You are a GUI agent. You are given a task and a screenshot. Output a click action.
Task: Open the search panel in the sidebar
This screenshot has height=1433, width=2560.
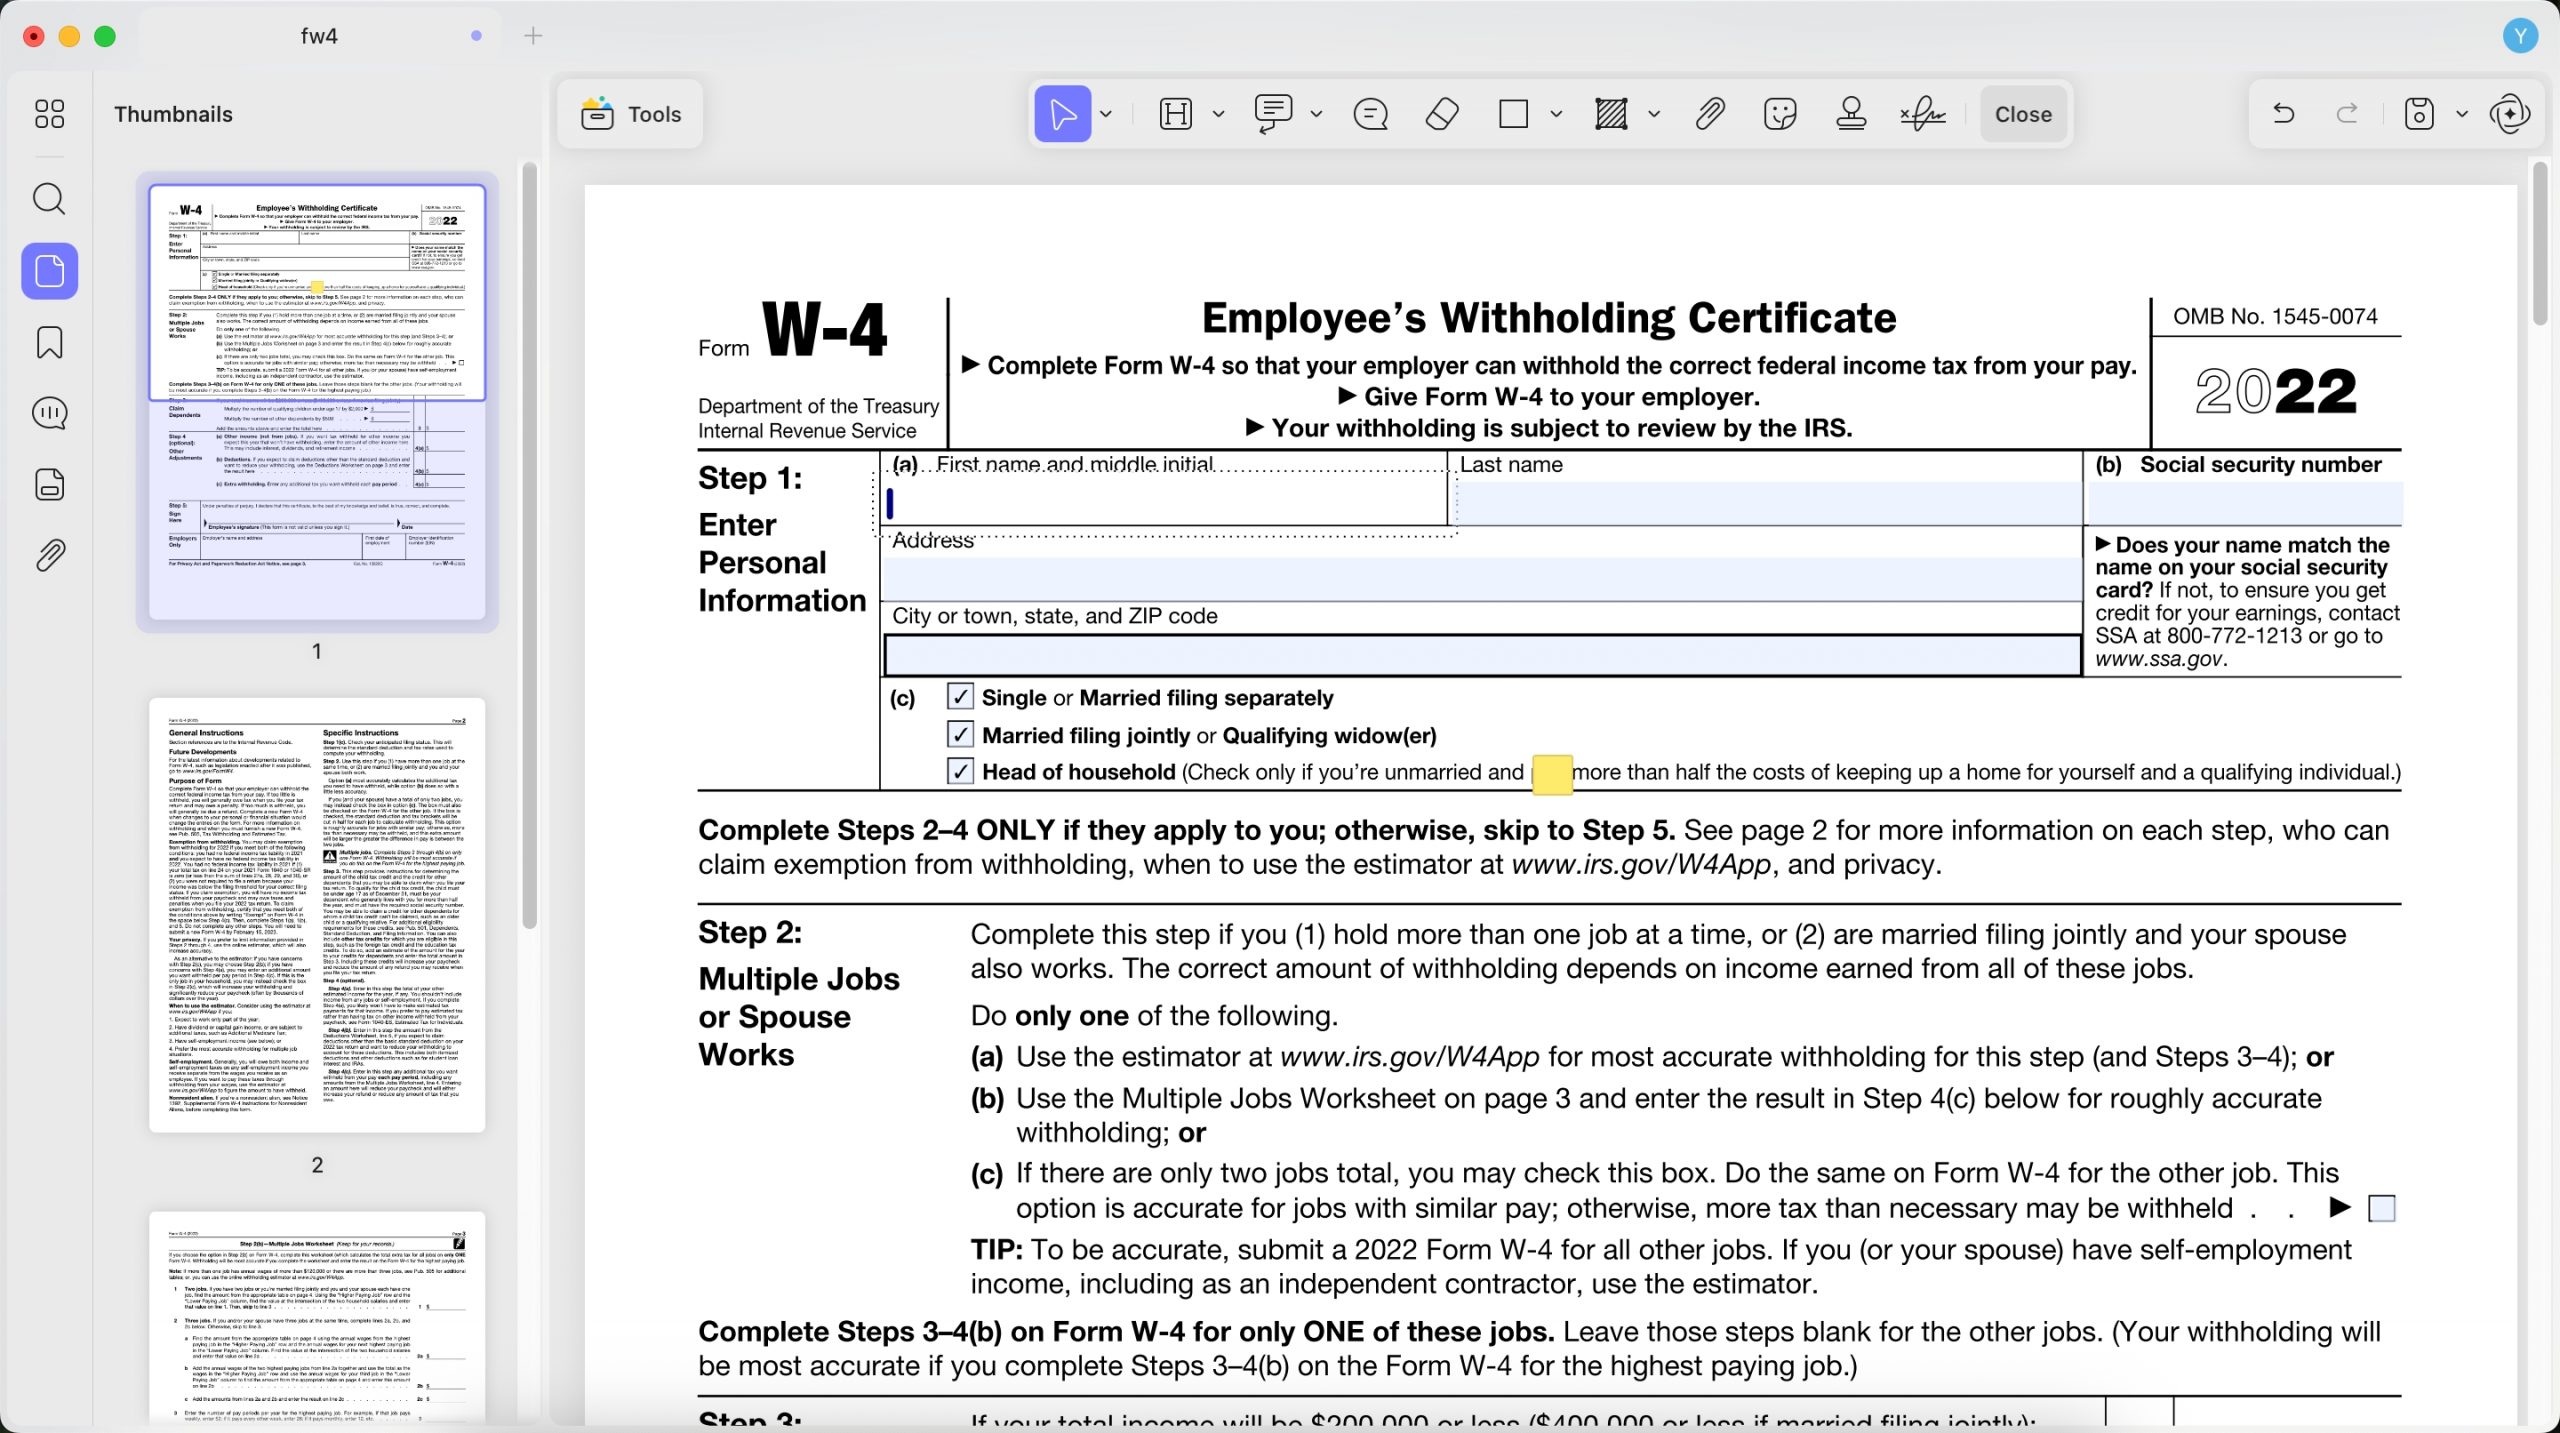click(x=49, y=199)
